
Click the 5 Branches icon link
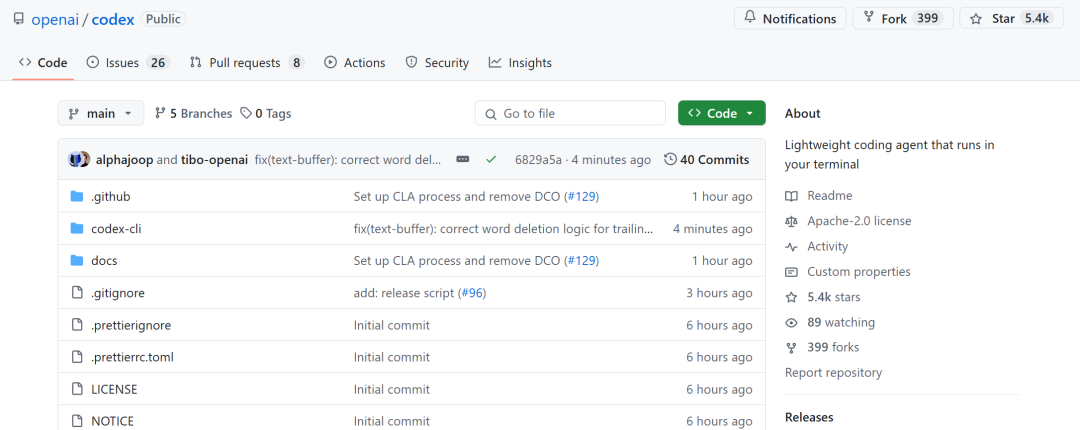[160, 114]
